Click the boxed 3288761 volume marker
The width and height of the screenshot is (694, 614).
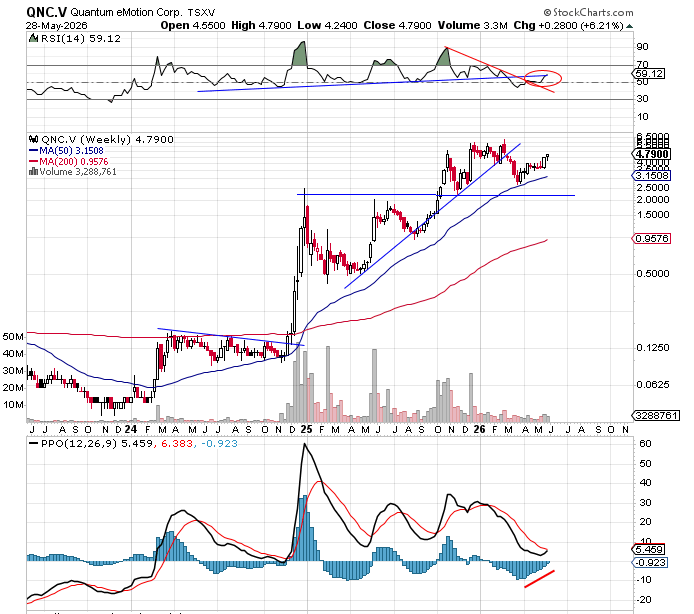click(x=655, y=415)
